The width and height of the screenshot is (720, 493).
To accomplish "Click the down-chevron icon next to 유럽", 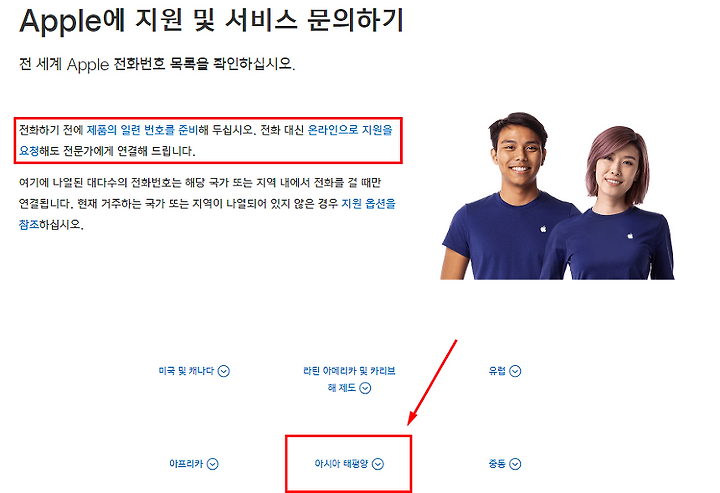I will tap(515, 371).
